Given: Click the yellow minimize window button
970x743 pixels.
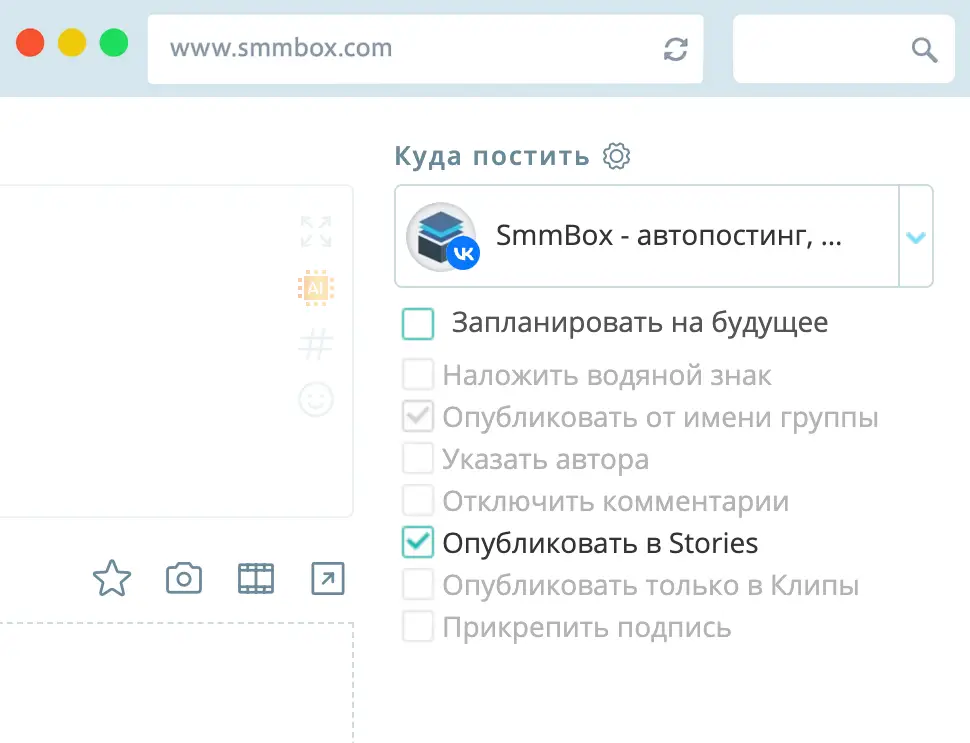Looking at the screenshot, I should pyautogui.click(x=72, y=43).
